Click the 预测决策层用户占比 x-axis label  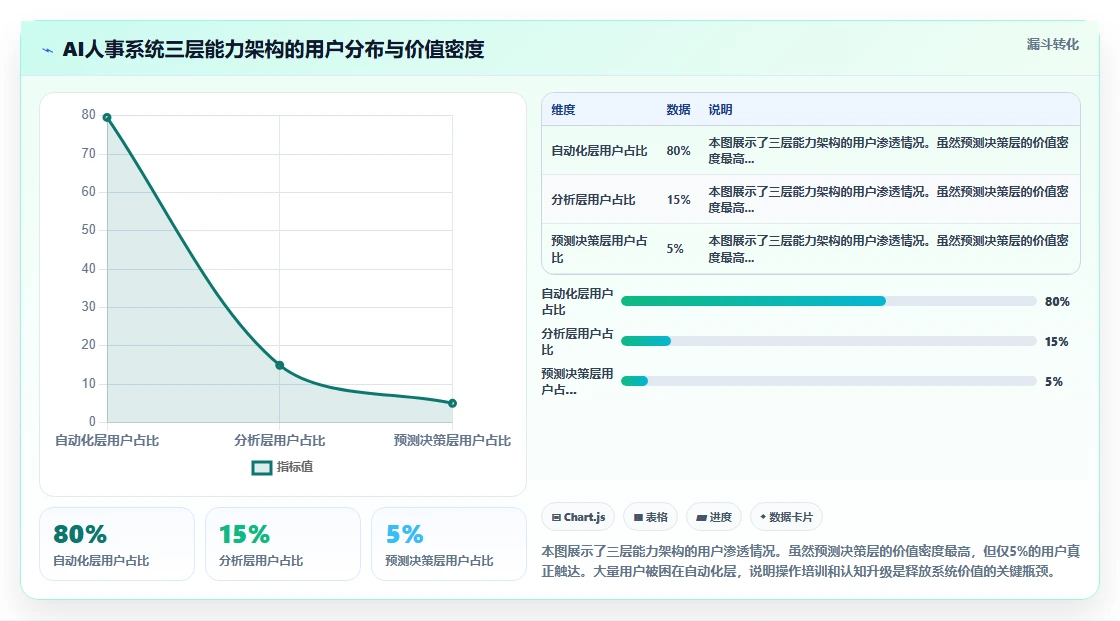tap(452, 440)
